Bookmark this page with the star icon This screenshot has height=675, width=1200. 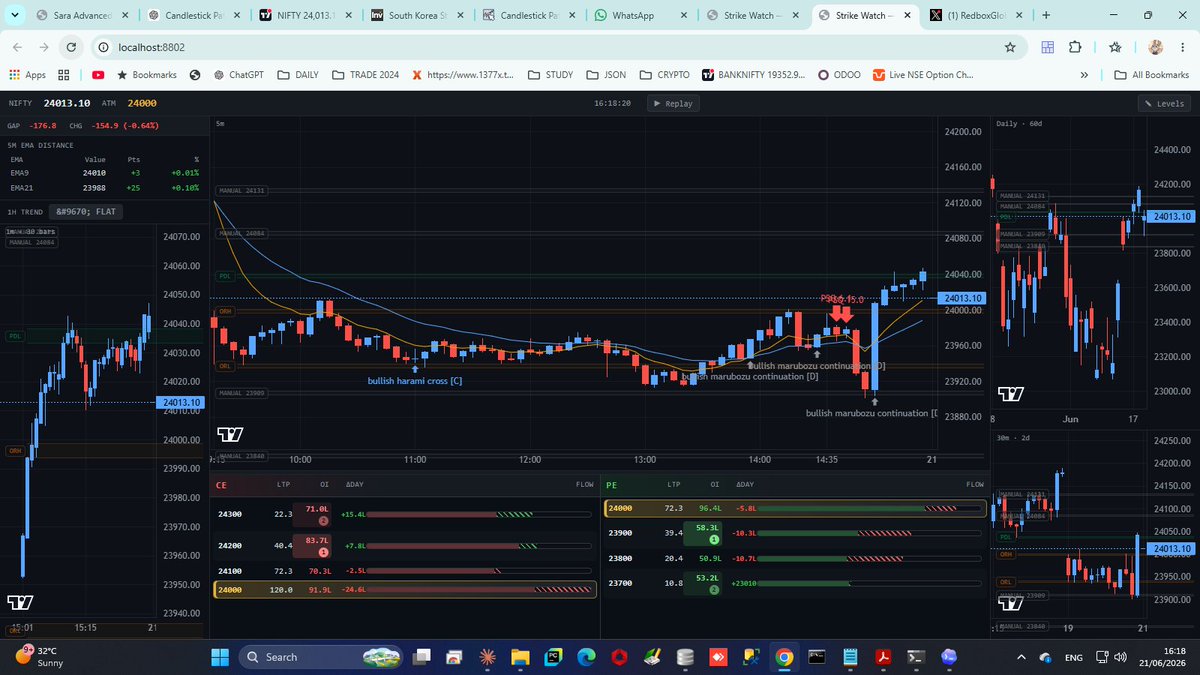(x=1010, y=47)
